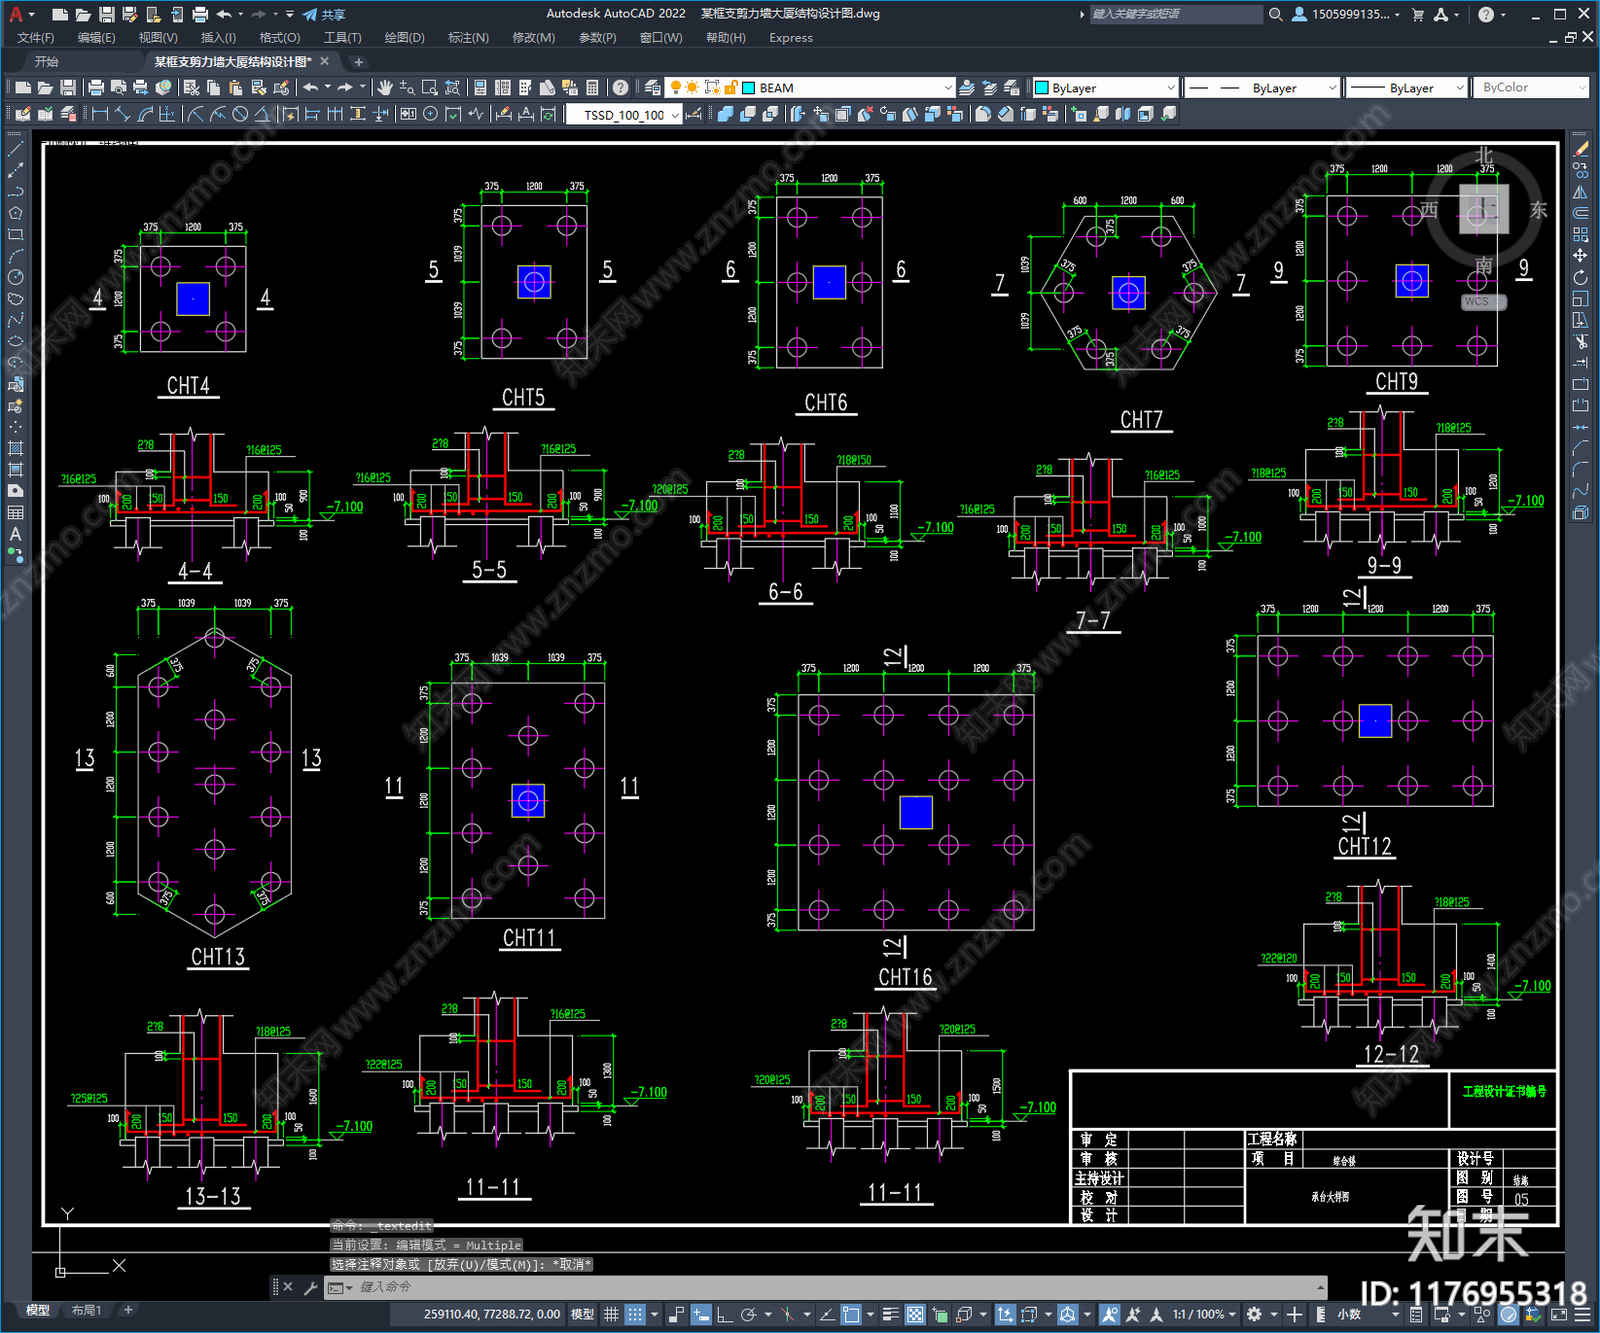The image size is (1600, 1333).
Task: Open the 绘图(D) menu
Action: (x=404, y=37)
